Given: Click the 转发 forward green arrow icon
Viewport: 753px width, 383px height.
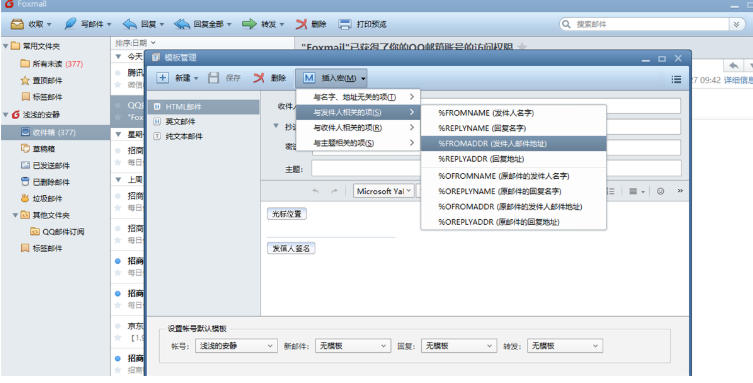Looking at the screenshot, I should (x=249, y=24).
